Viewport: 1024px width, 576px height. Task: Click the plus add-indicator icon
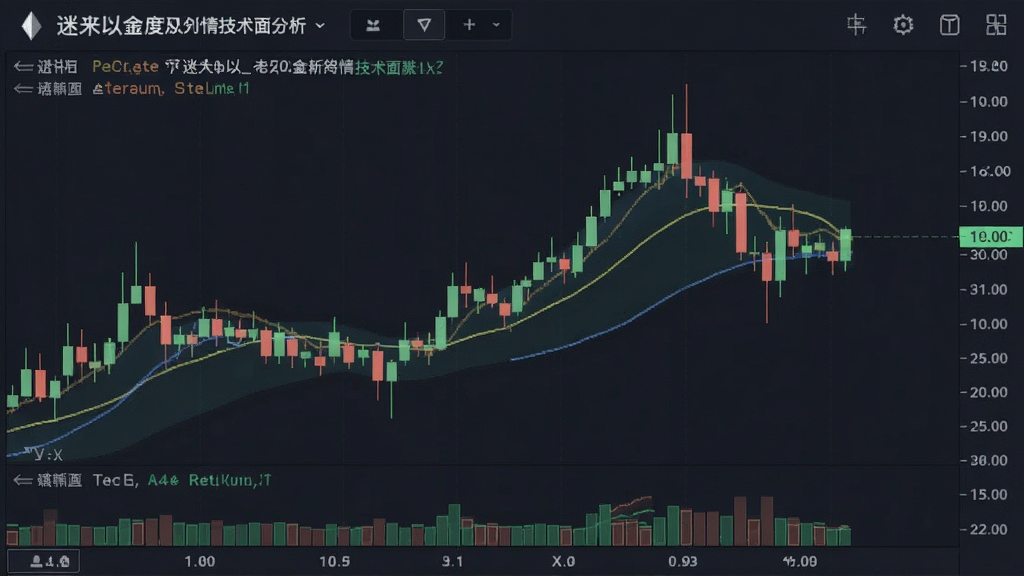(x=469, y=25)
